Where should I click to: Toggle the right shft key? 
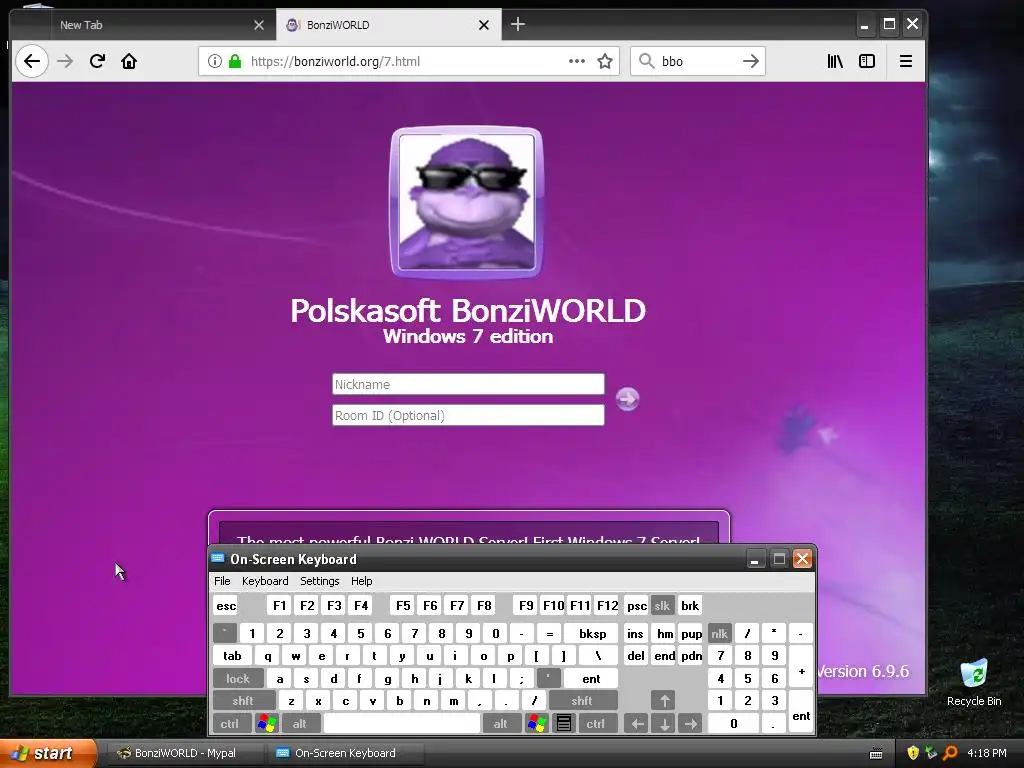coord(582,701)
